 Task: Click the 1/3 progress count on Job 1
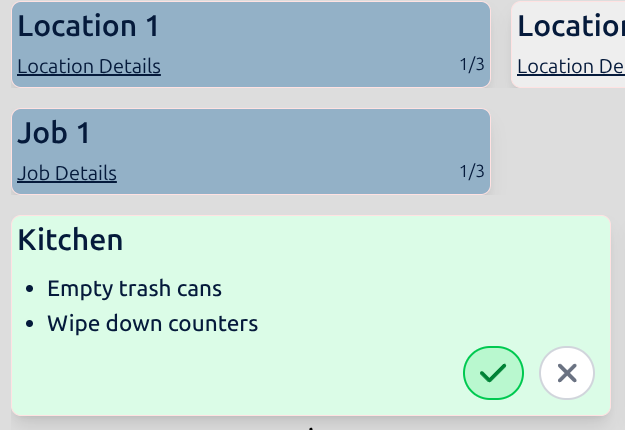472,171
